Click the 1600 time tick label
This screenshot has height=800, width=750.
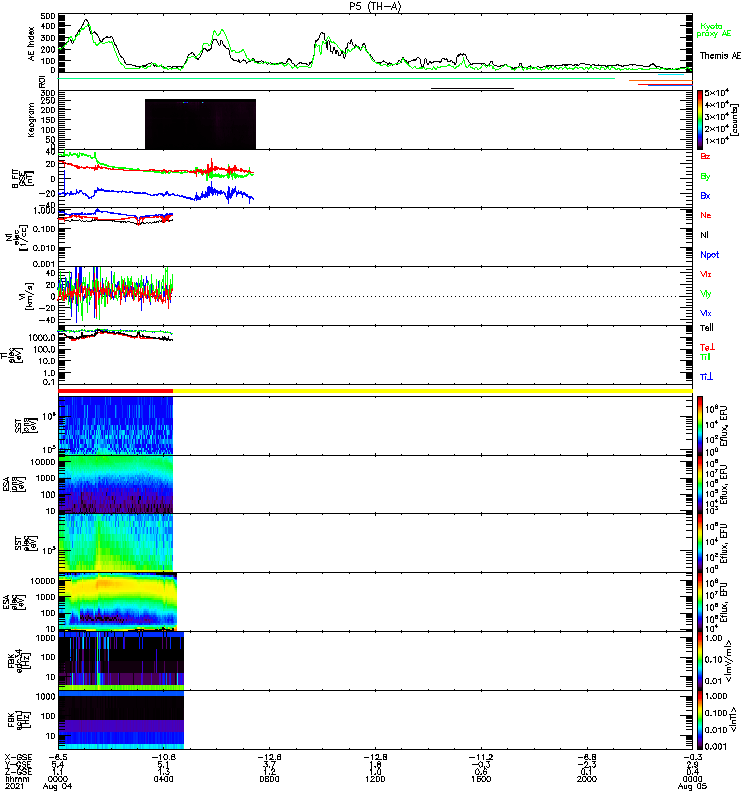click(x=481, y=779)
